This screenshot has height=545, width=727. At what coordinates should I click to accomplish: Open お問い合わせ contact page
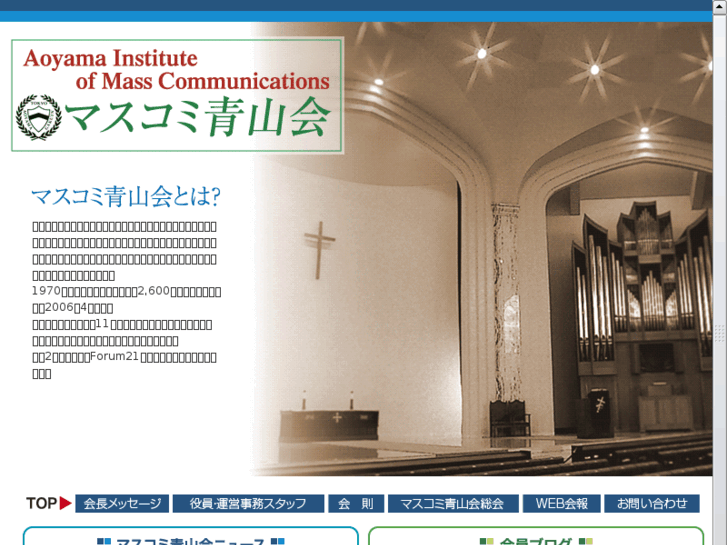[652, 504]
